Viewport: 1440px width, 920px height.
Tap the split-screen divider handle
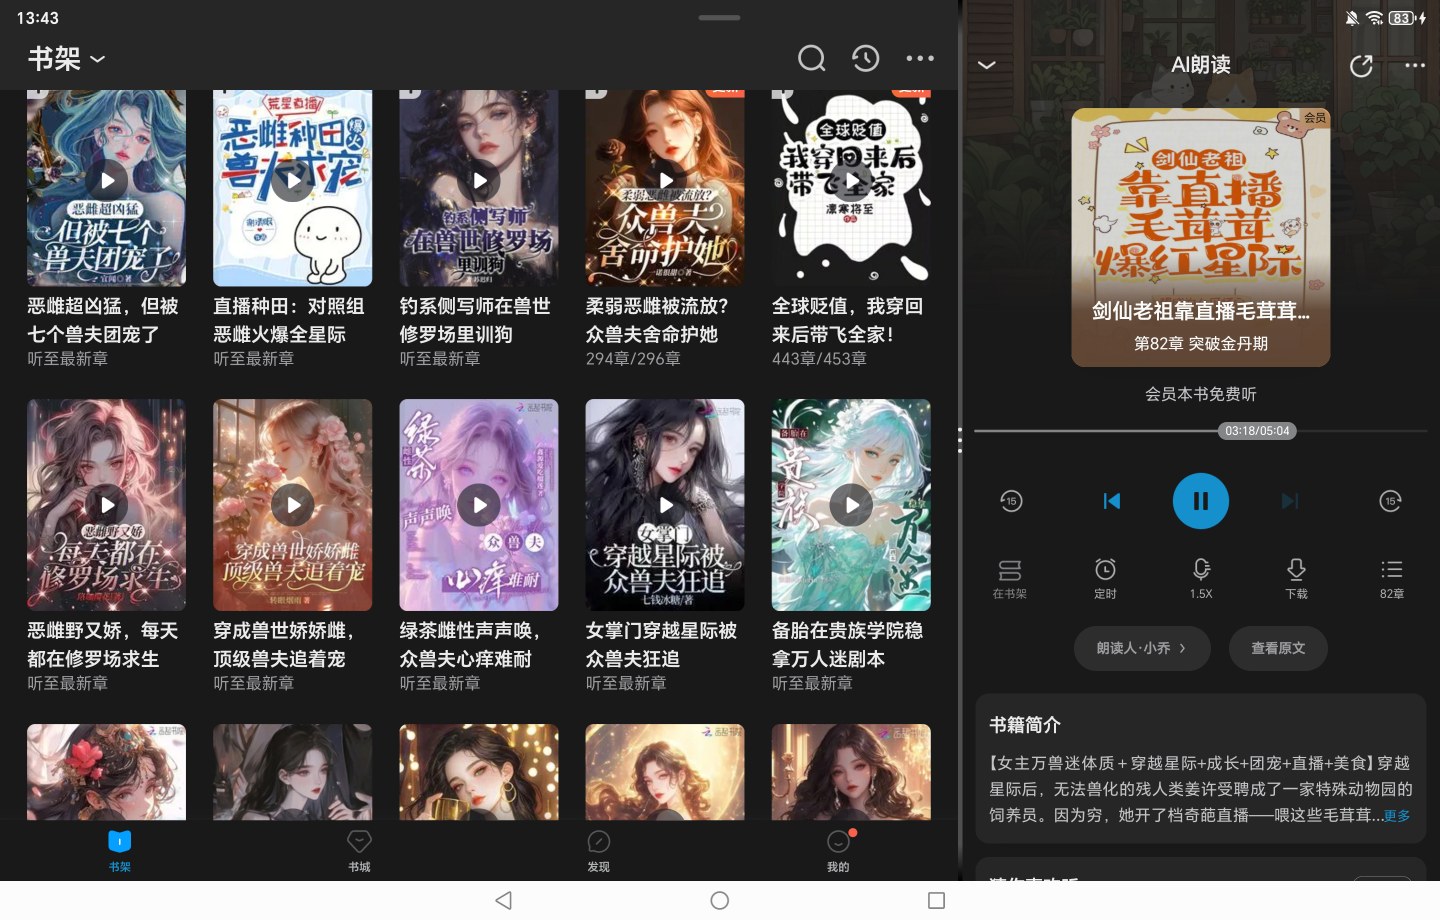click(960, 439)
